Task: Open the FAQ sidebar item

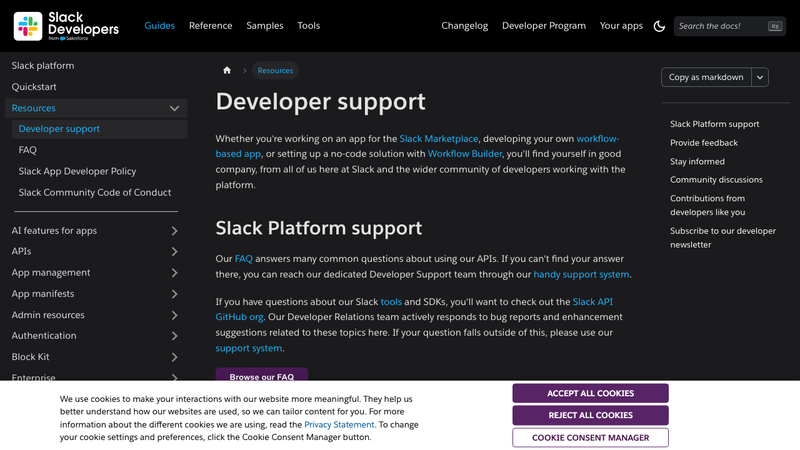Action: click(28, 150)
